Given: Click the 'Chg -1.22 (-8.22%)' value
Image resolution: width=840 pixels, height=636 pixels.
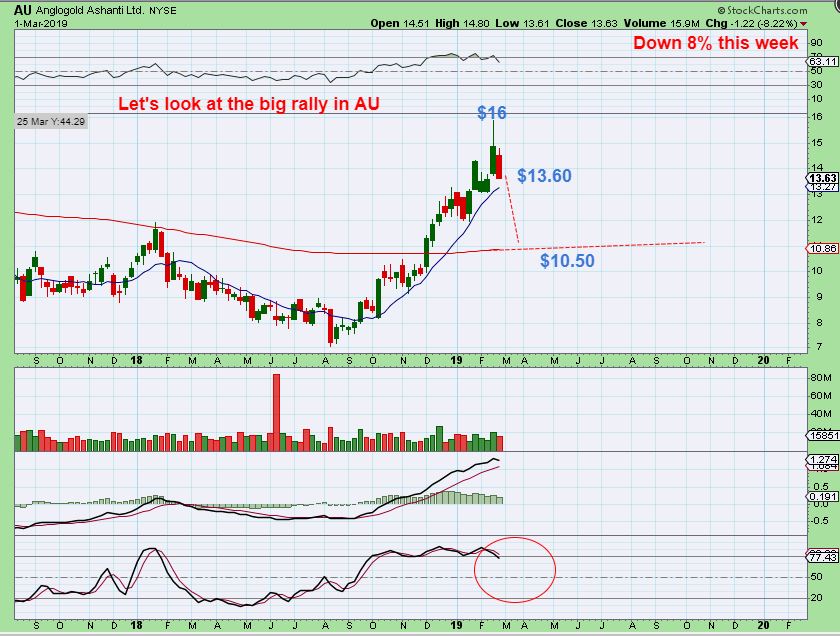Looking at the screenshot, I should (751, 24).
